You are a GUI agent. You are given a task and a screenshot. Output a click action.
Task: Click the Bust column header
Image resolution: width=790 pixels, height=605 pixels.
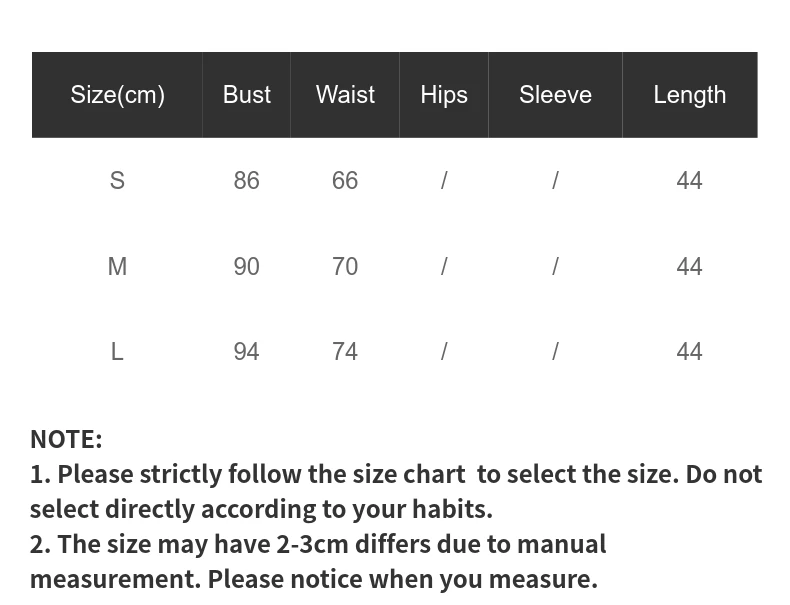247,95
